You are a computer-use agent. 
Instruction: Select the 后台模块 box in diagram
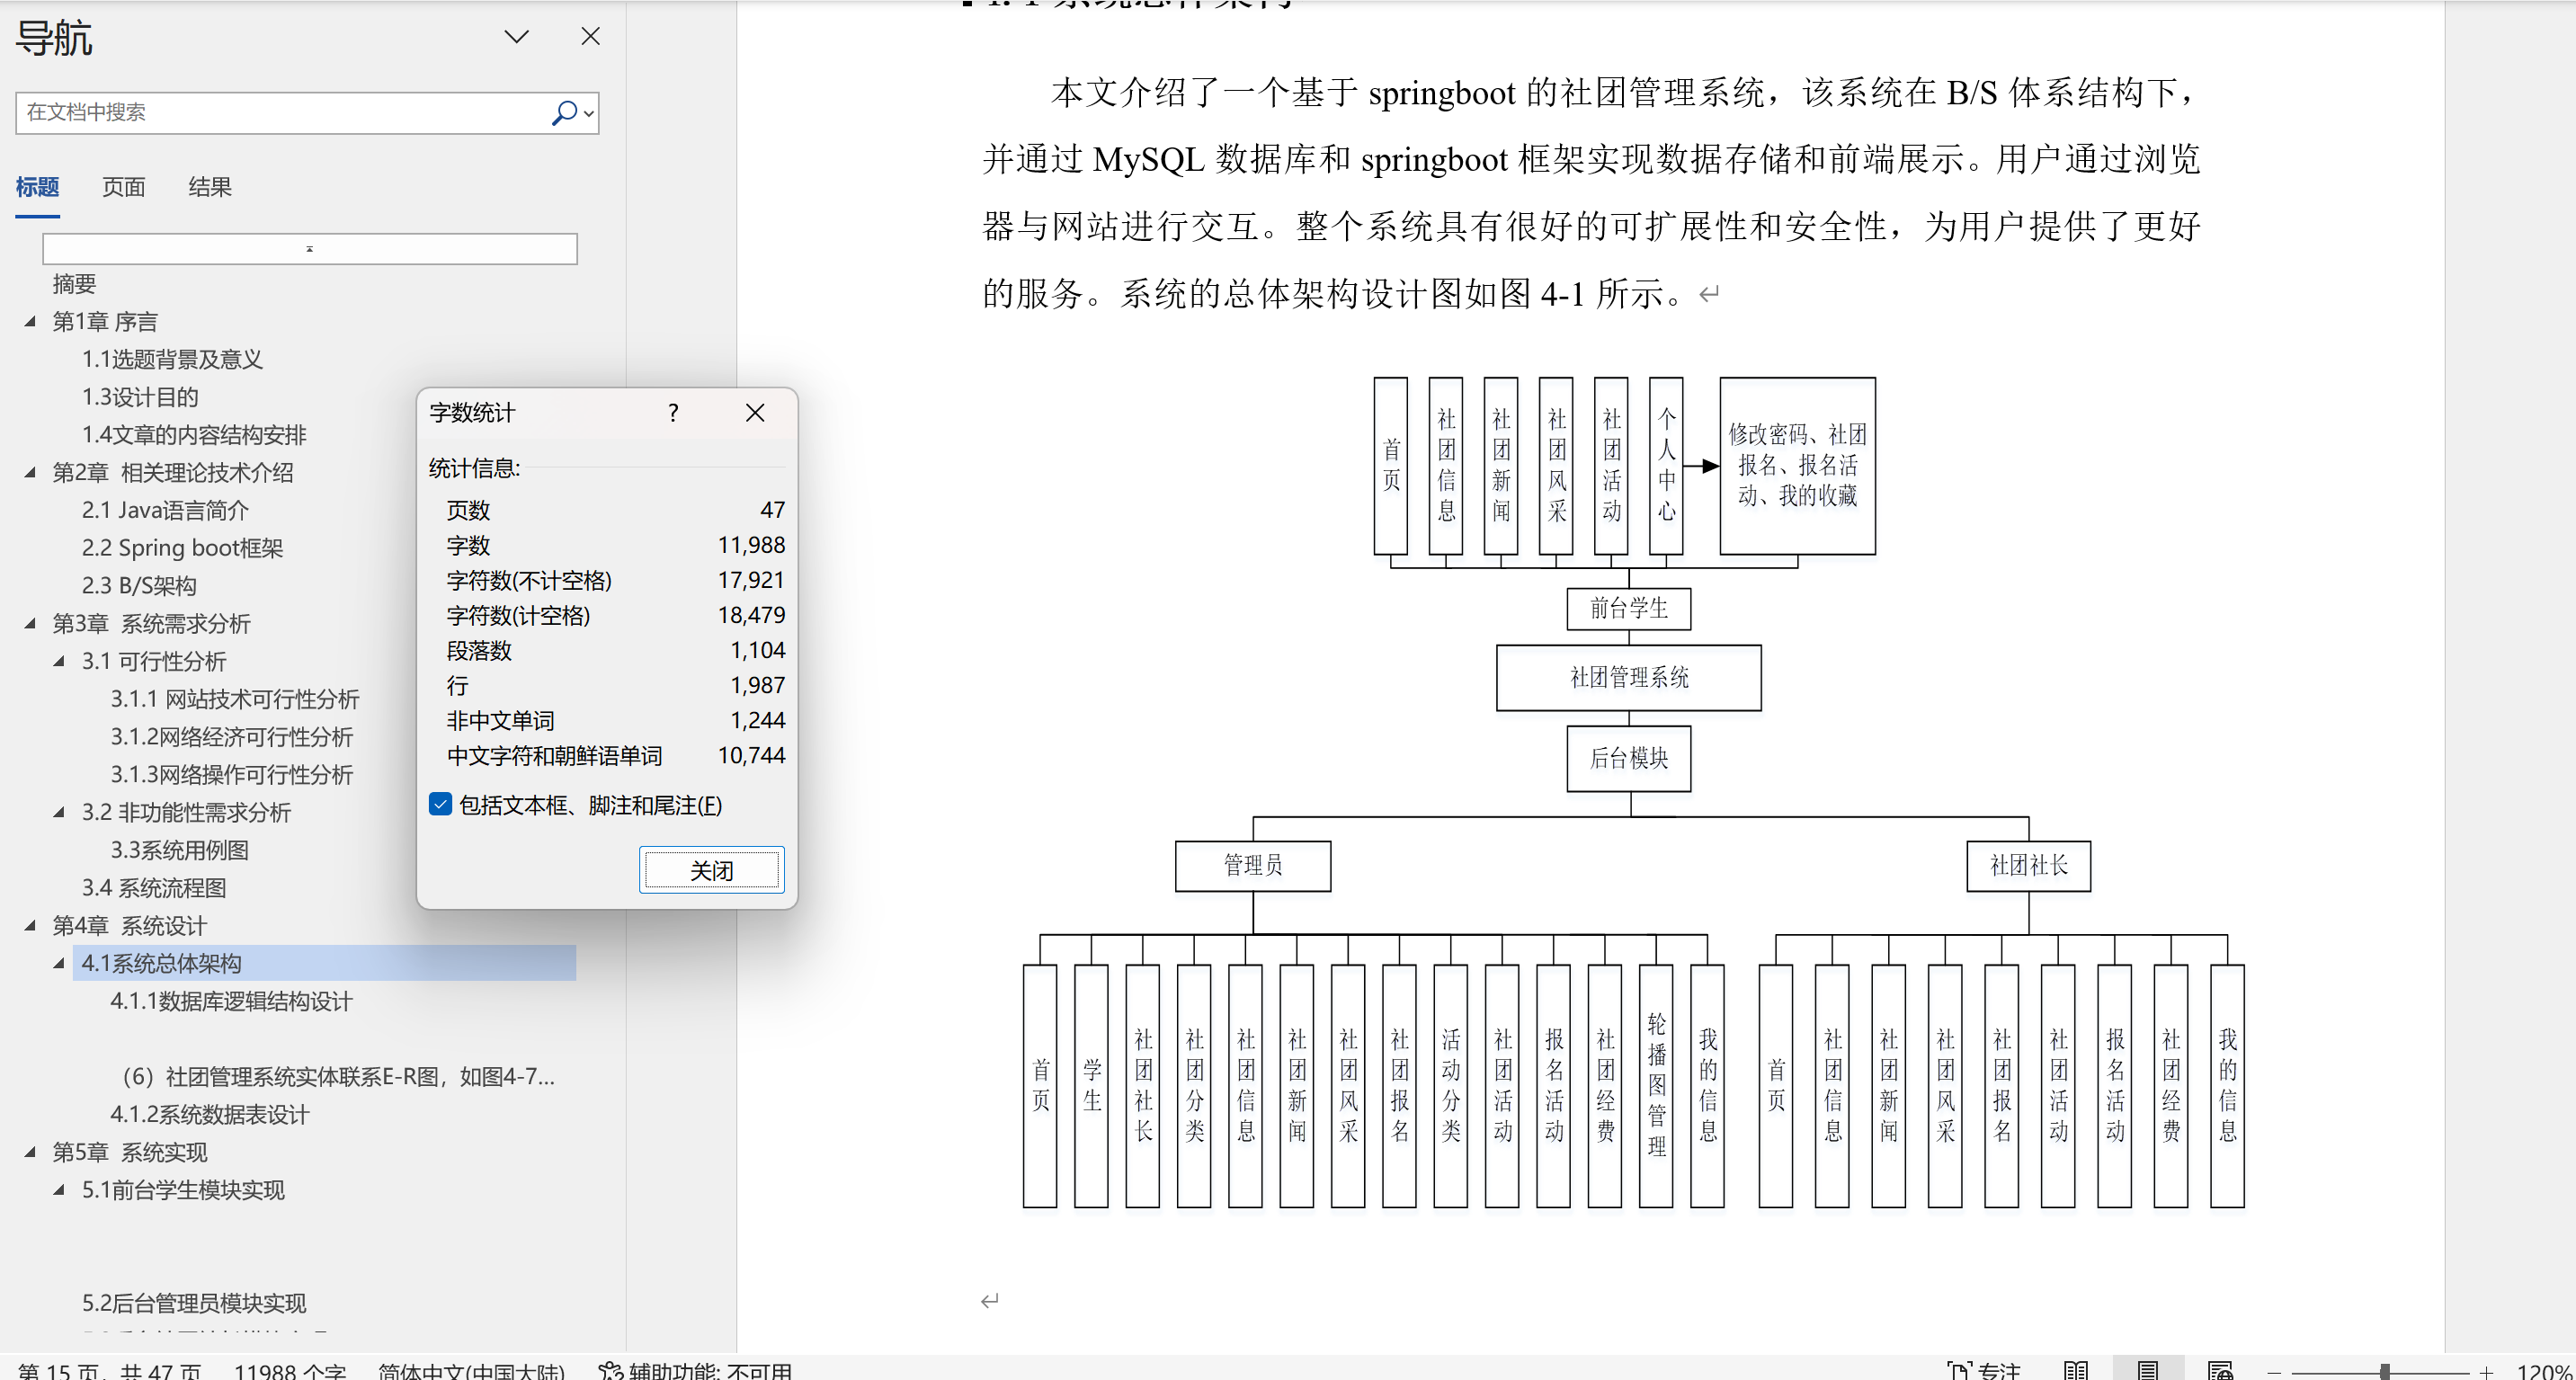coord(1629,758)
